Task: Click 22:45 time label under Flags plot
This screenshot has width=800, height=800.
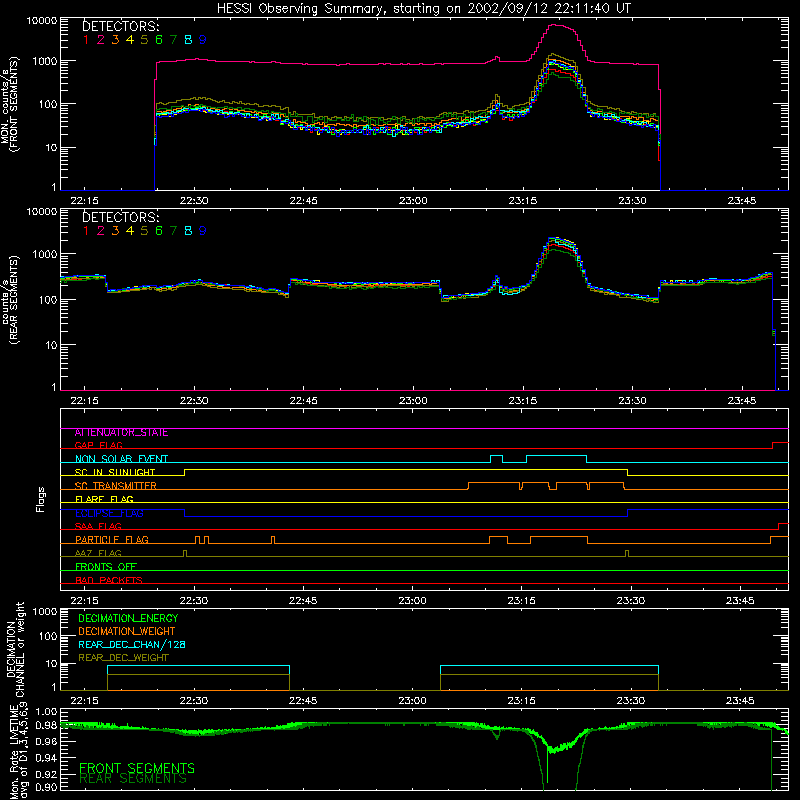Action: tap(303, 601)
